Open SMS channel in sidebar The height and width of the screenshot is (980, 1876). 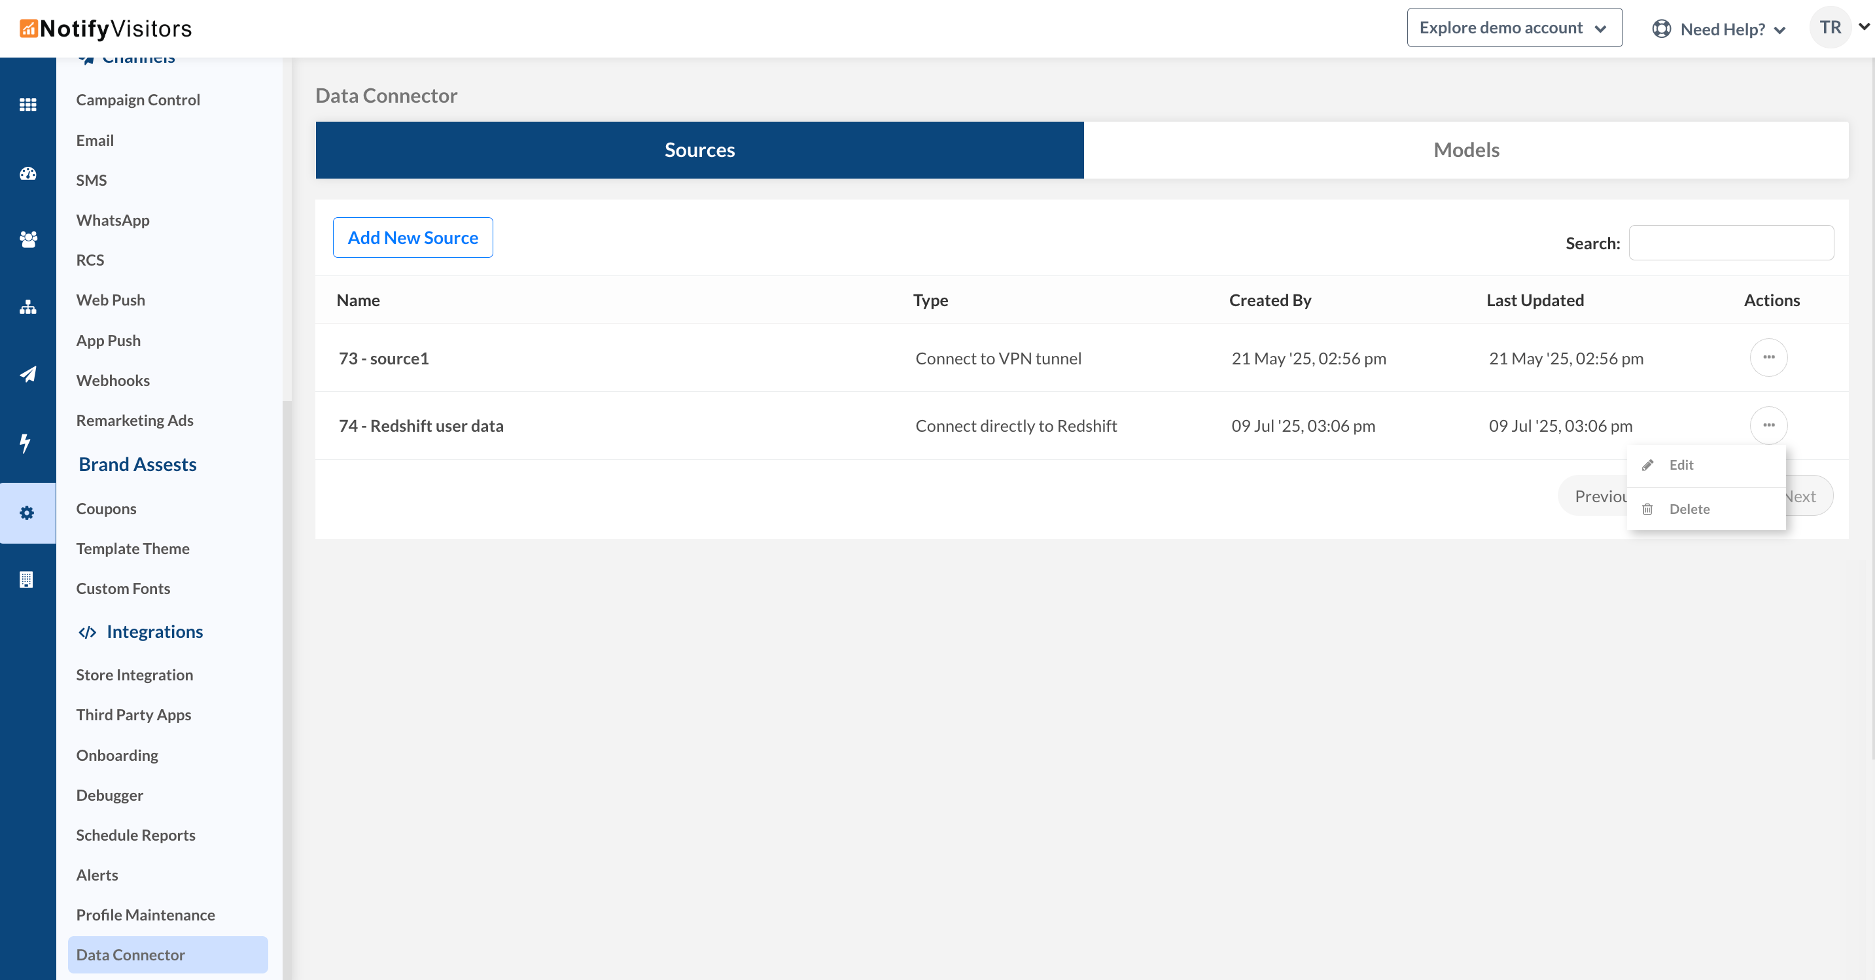click(91, 181)
